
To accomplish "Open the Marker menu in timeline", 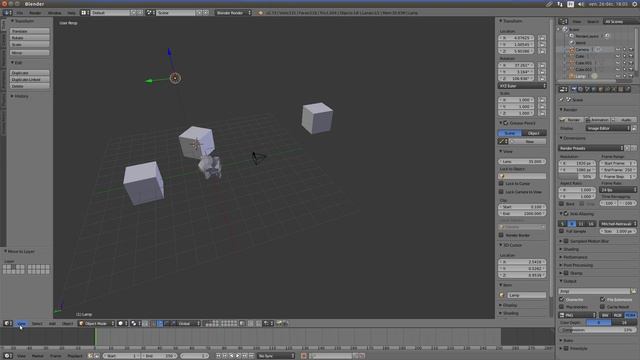I will (x=38, y=356).
